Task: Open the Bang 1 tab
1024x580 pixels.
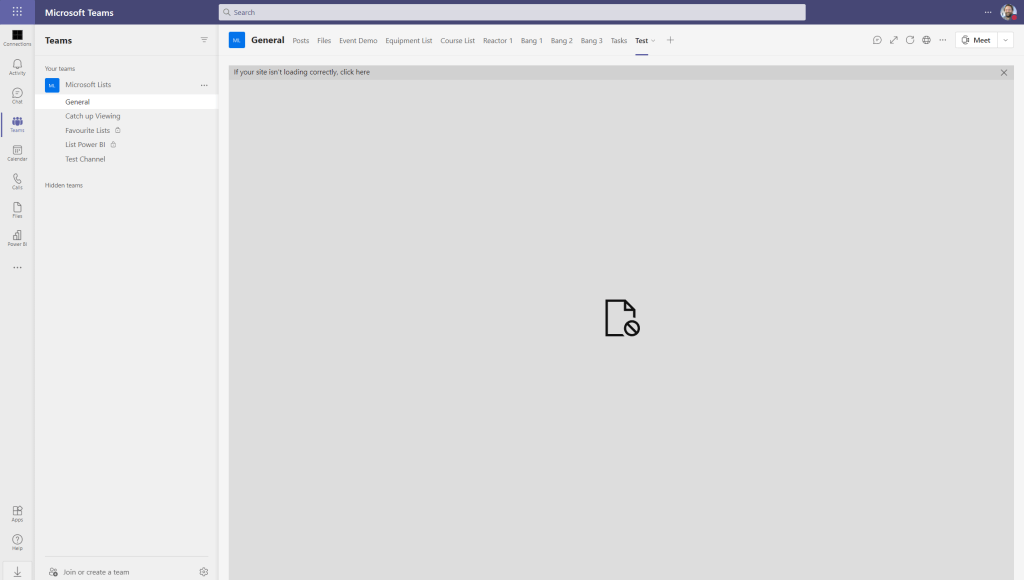Action: coord(532,40)
